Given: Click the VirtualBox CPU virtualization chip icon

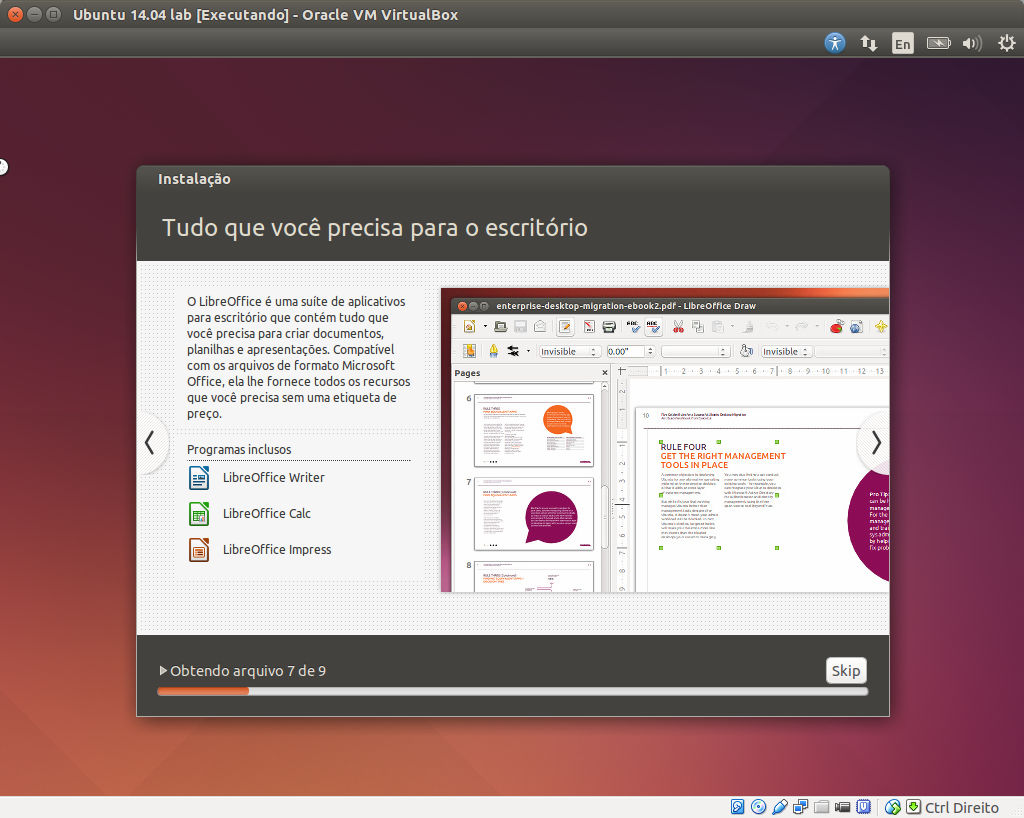Looking at the screenshot, I should (x=863, y=807).
